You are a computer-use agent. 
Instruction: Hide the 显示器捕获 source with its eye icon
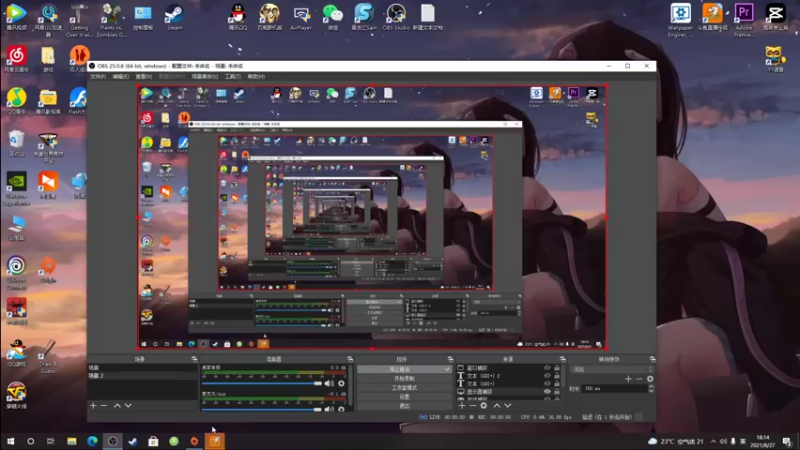[547, 392]
